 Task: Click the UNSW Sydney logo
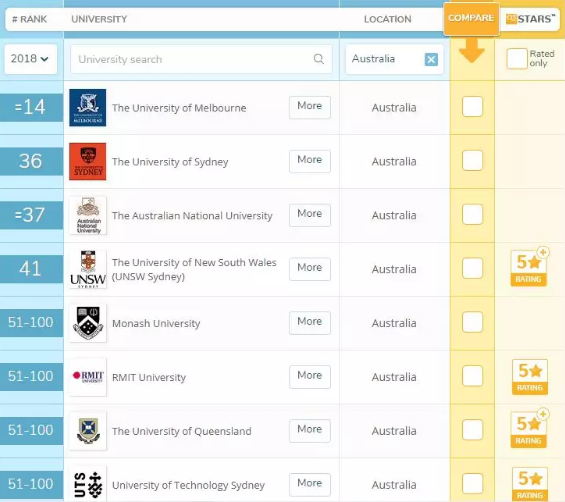88,269
